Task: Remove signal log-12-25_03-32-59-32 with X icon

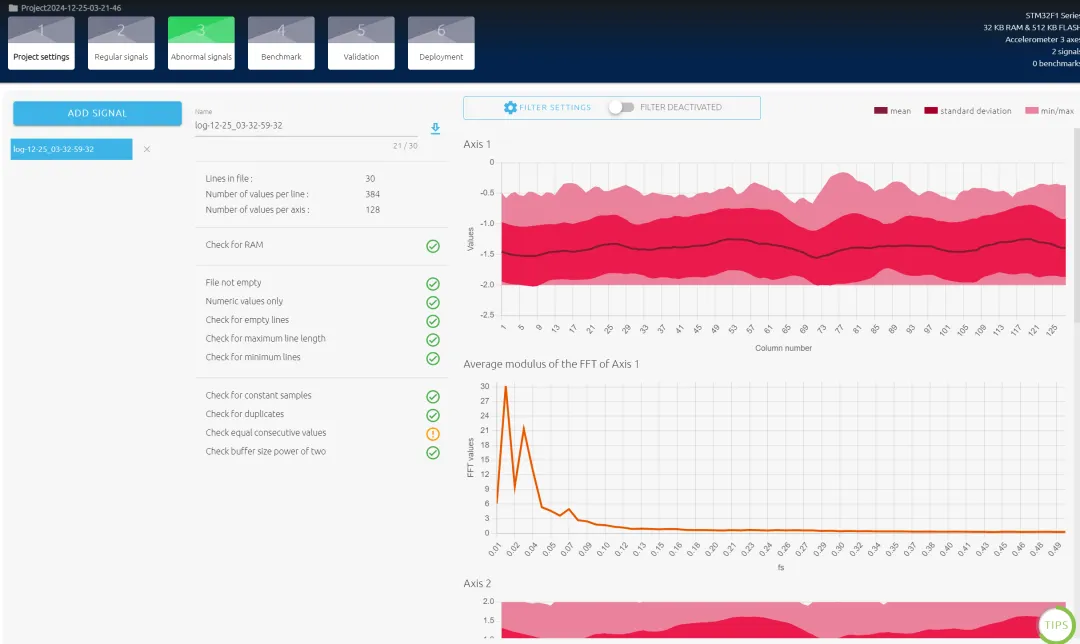Action: 147,149
